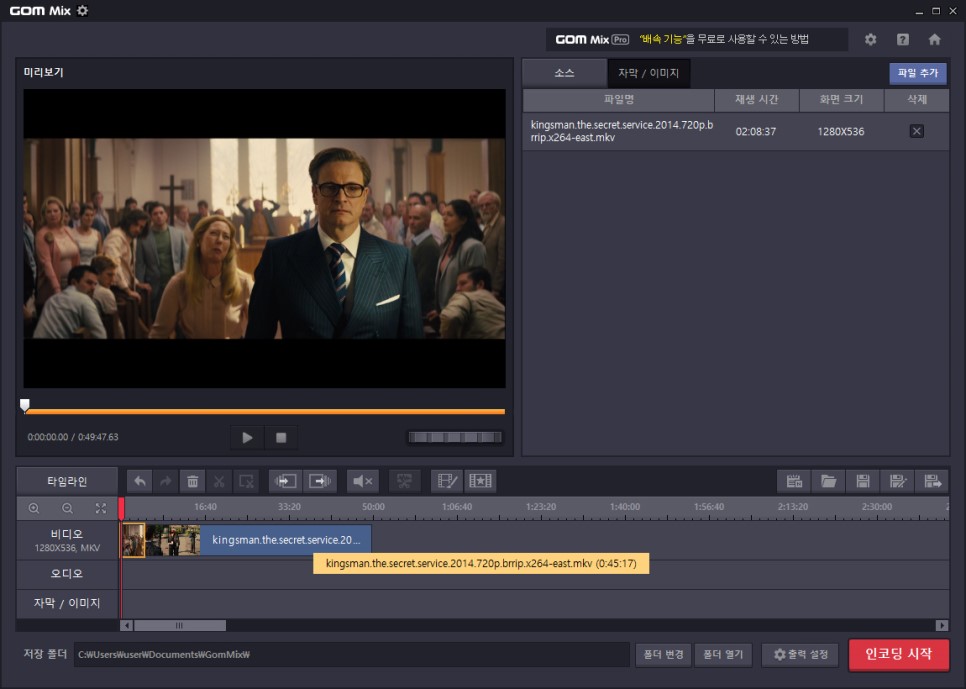
Task: Click the 자막 / 이미지 track label
Action: point(67,603)
